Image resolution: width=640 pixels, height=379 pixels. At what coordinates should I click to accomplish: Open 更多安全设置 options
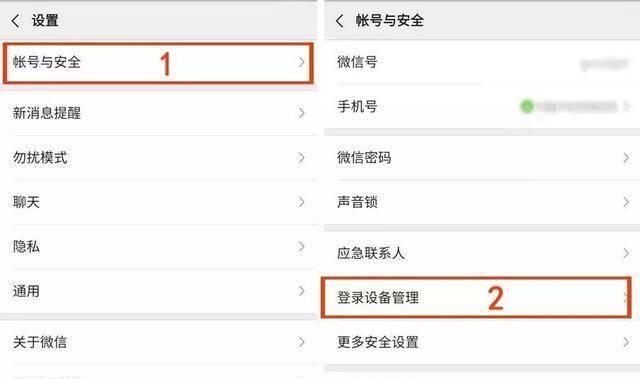point(482,342)
